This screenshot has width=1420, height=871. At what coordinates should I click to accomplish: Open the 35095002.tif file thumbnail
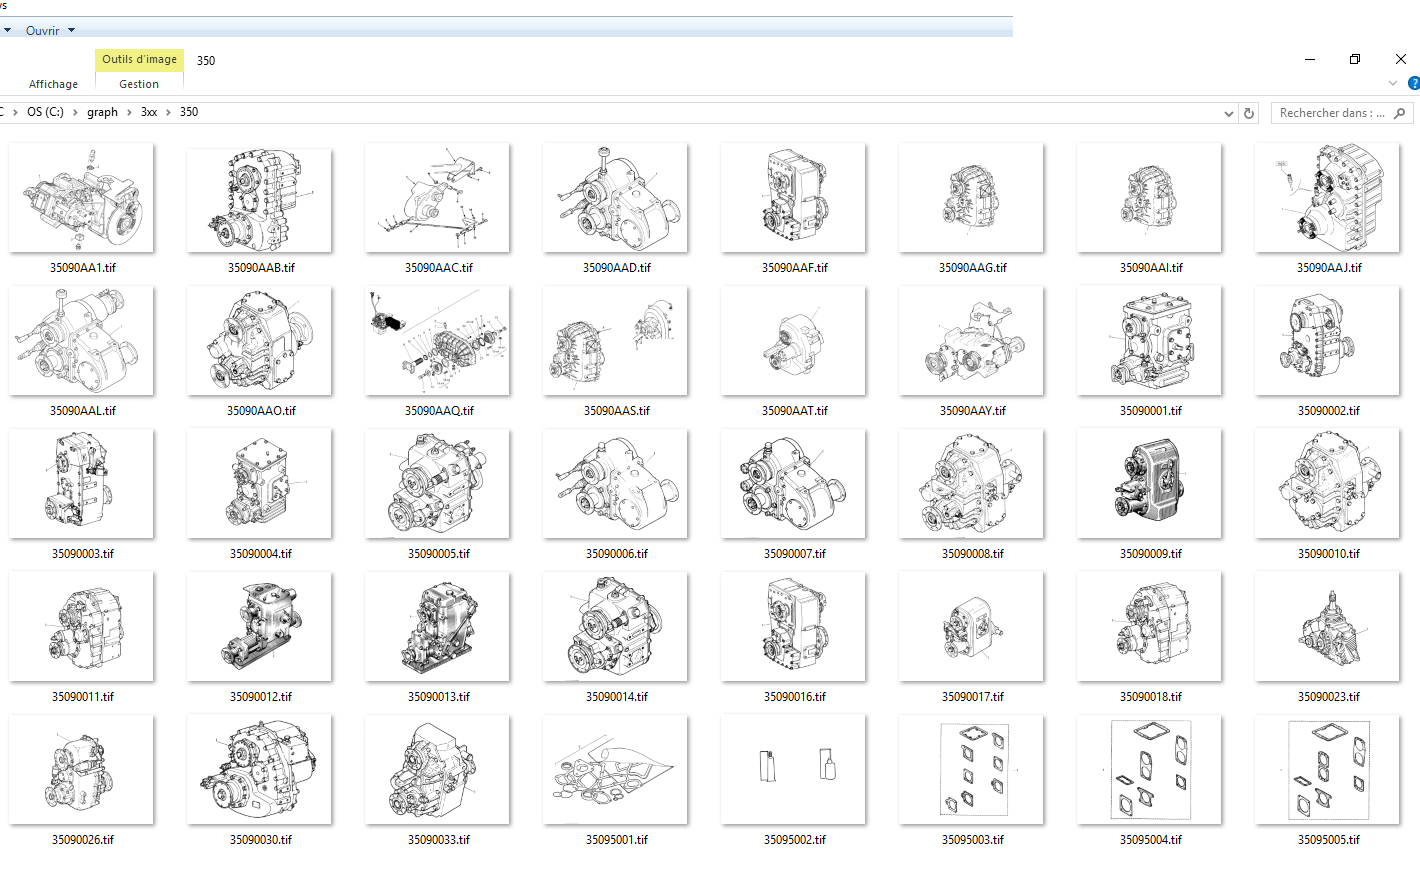(795, 769)
